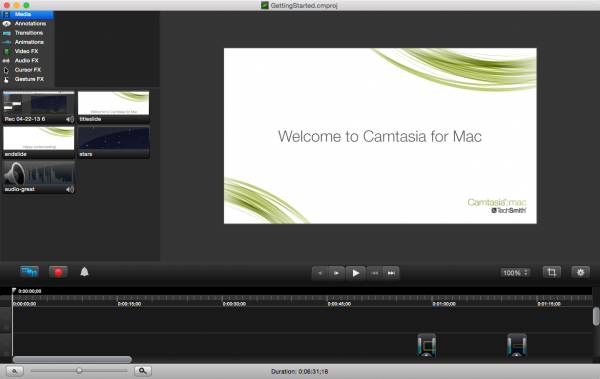Image resolution: width=600 pixels, height=379 pixels.
Task: Click the timeline ruler at 0:01:15;00
Action: click(549, 304)
